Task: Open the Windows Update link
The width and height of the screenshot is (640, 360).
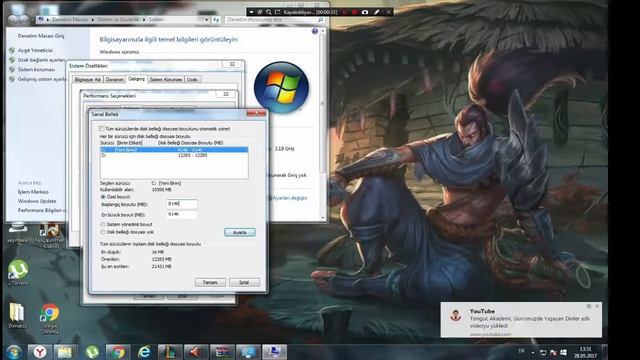Action: [x=37, y=201]
